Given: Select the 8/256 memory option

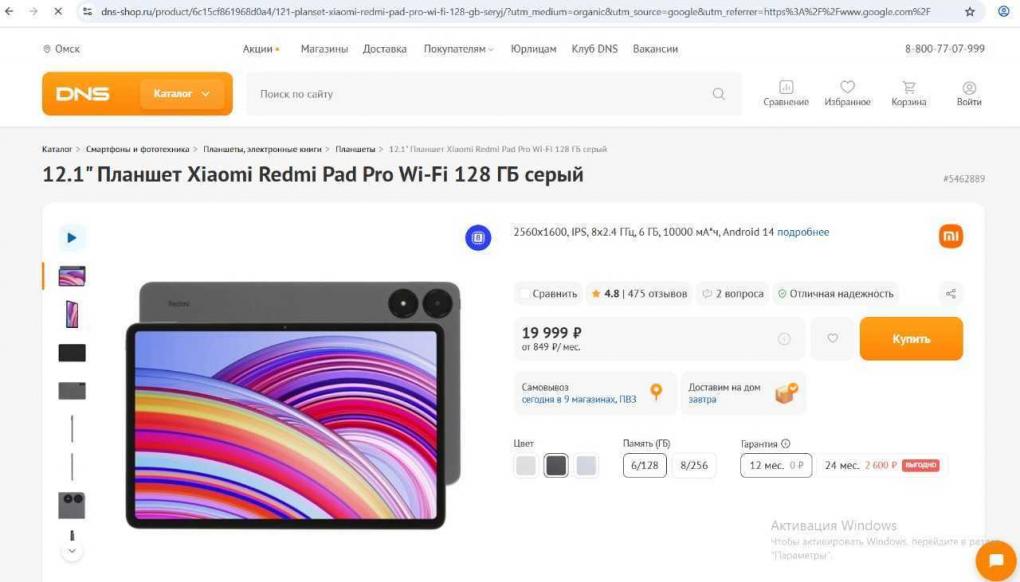Looking at the screenshot, I should pos(693,465).
